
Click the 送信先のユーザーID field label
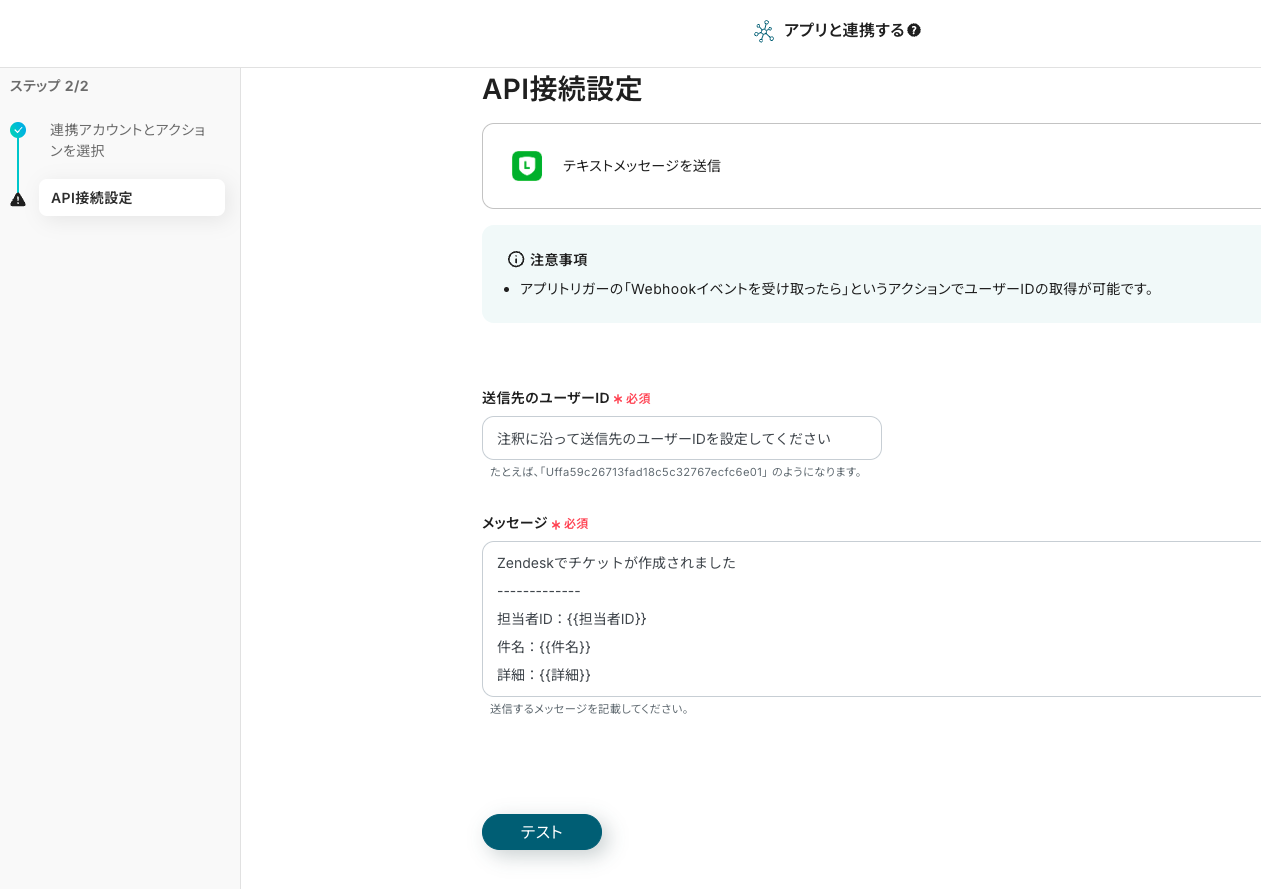tap(546, 398)
